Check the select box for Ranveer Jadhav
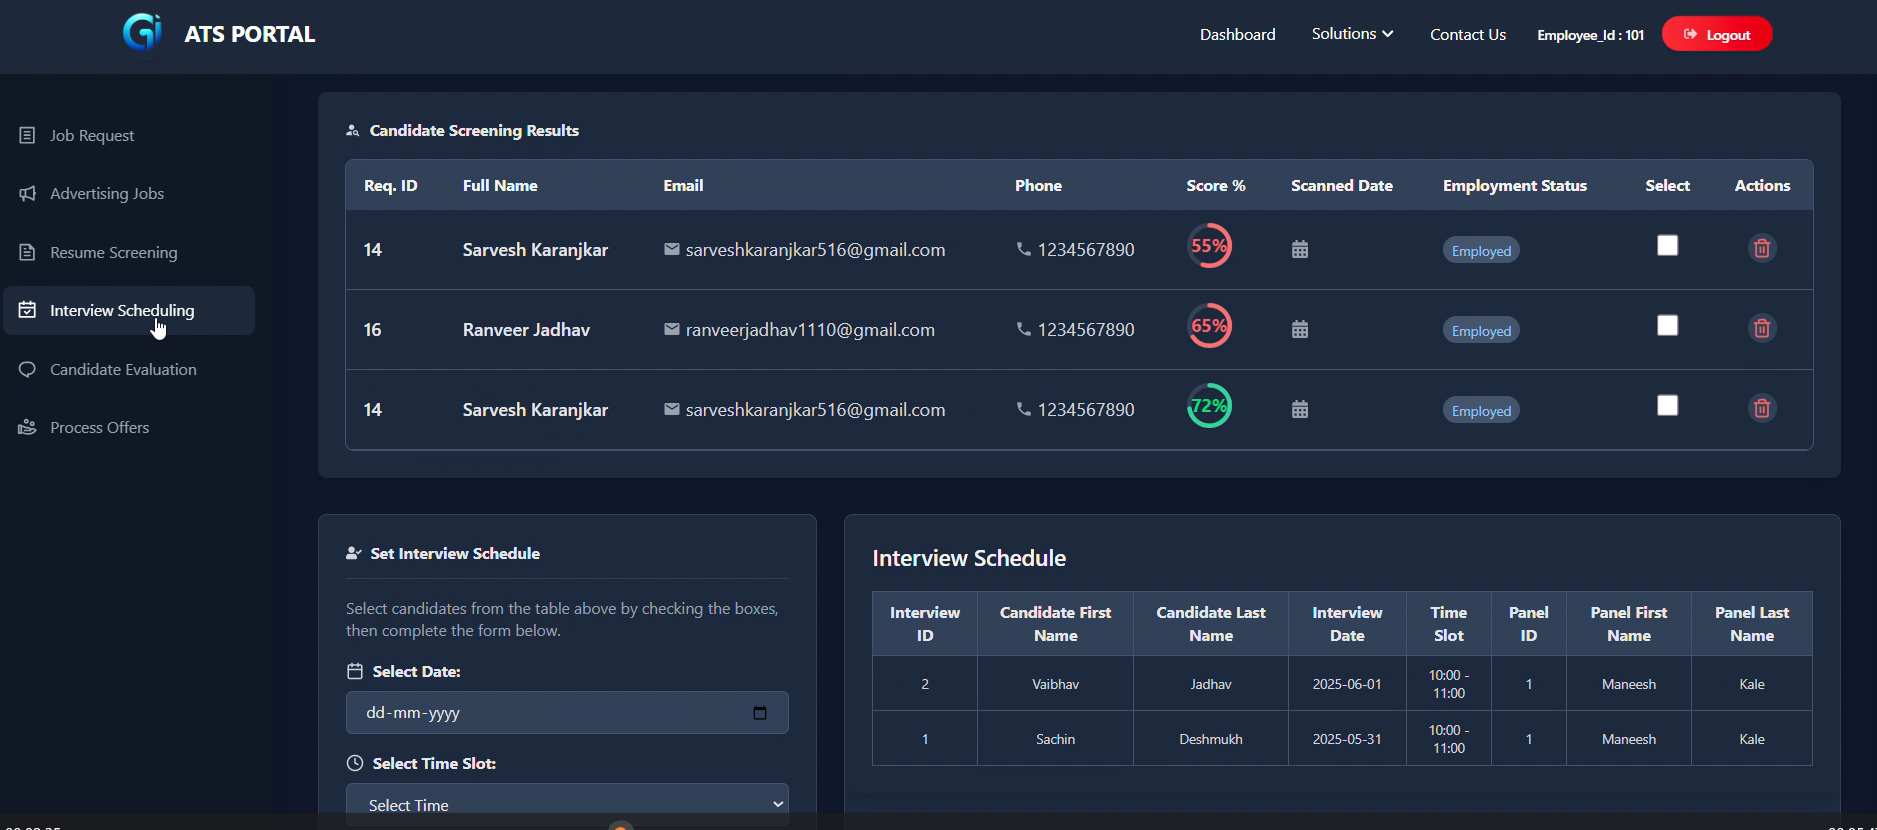This screenshot has width=1877, height=830. [x=1667, y=326]
